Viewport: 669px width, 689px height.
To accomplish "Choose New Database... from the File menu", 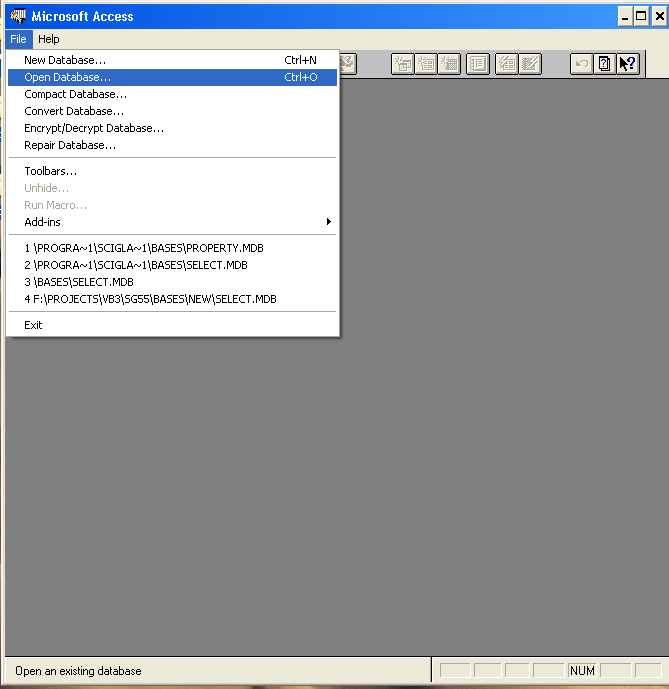I will (x=172, y=60).
